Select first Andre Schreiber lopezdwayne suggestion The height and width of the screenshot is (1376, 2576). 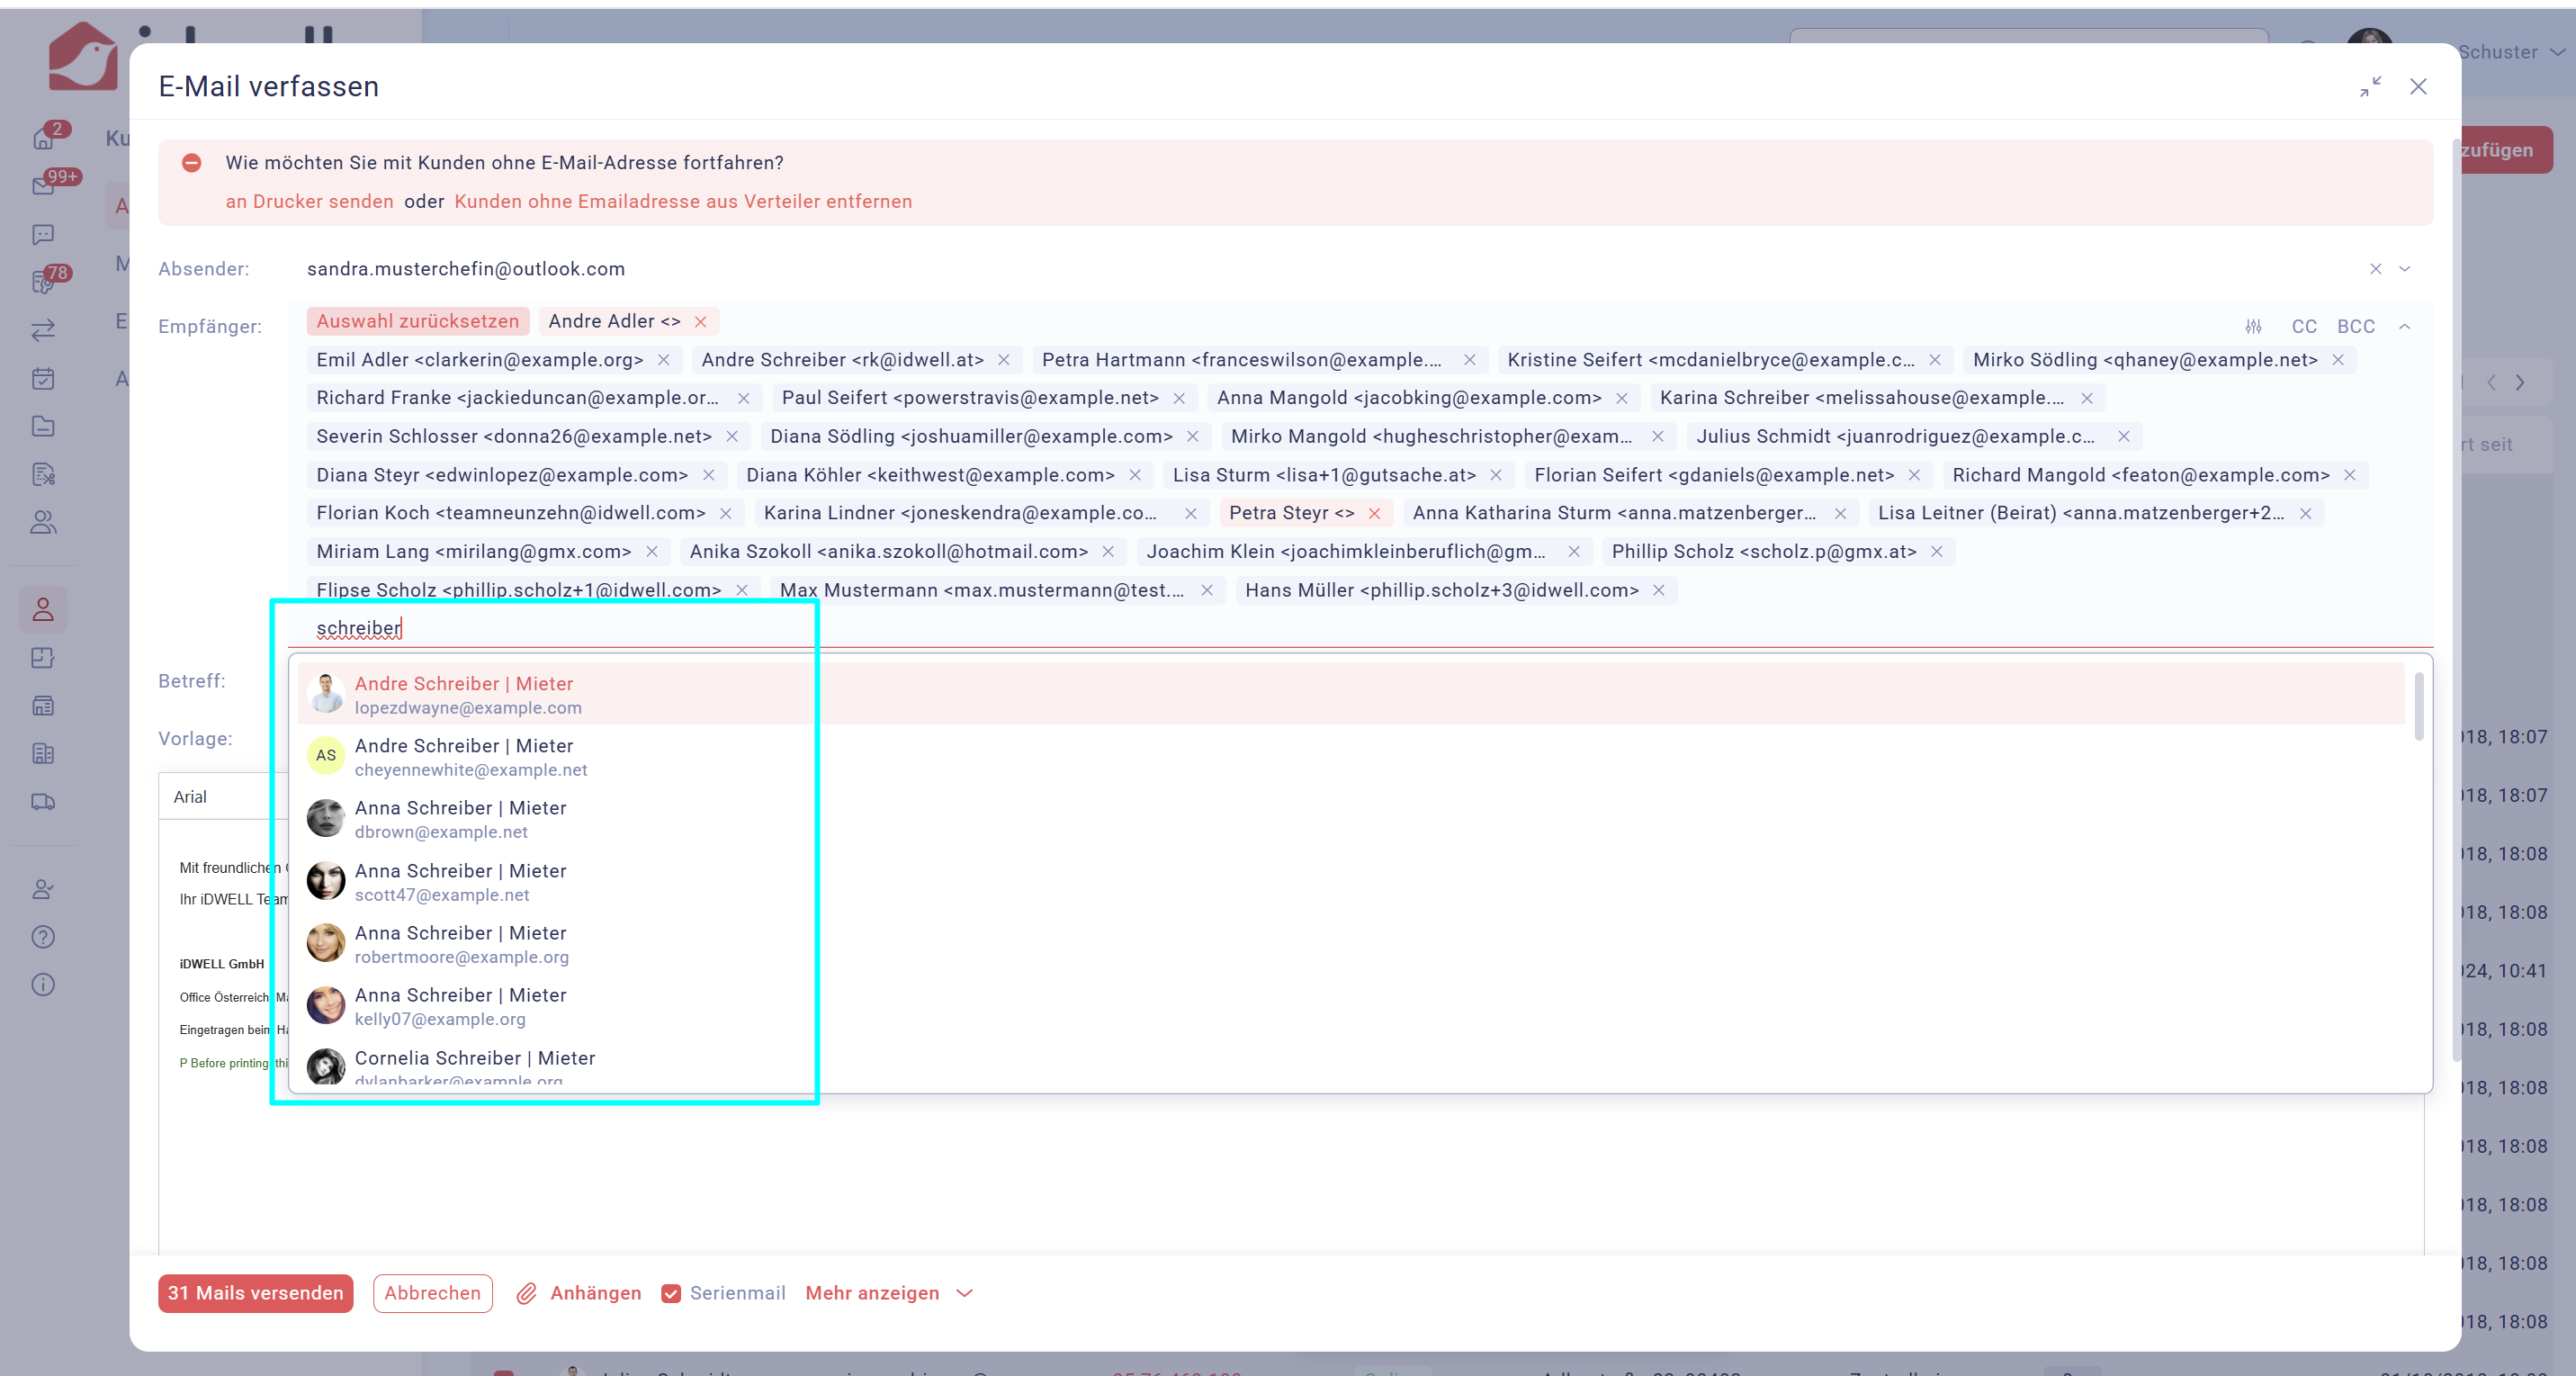pyautogui.click(x=1350, y=695)
